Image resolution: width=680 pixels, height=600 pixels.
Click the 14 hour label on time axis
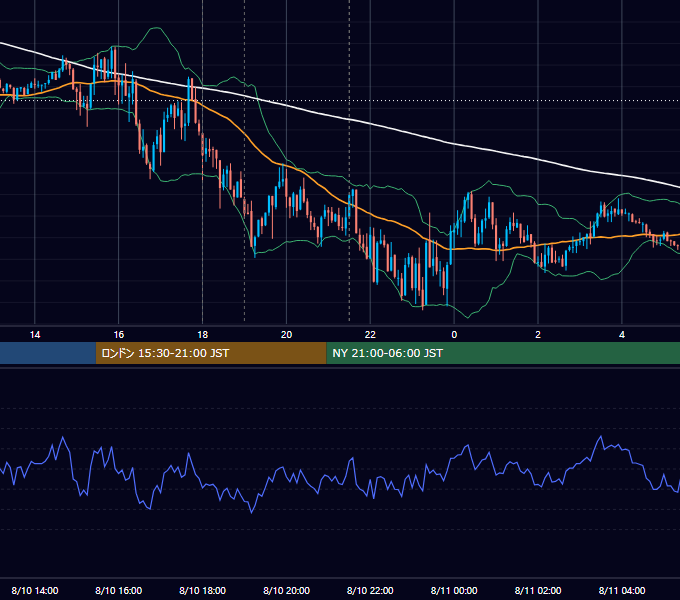(x=35, y=335)
